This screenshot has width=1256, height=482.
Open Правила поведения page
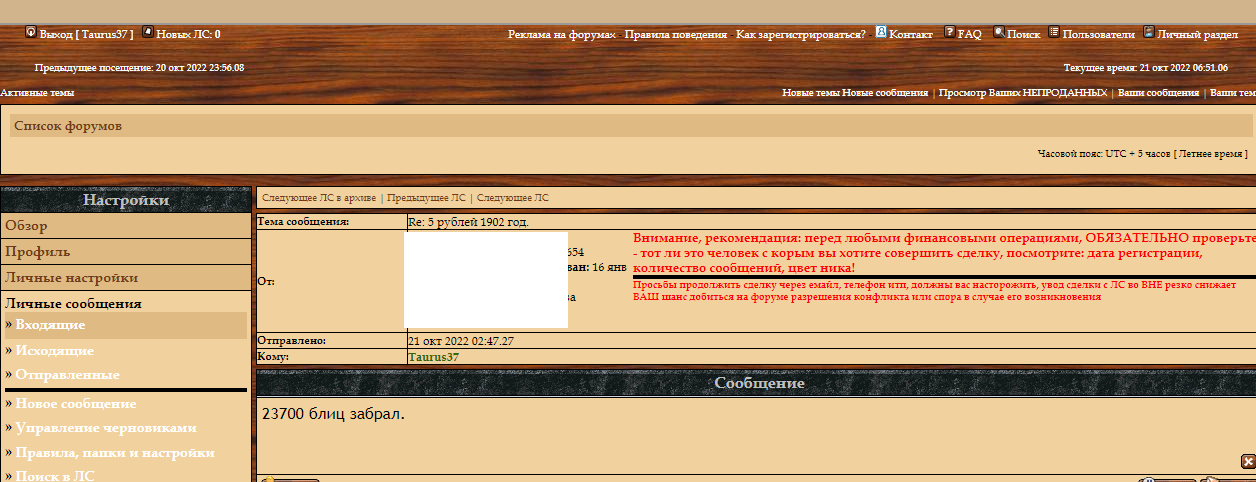pyautogui.click(x=676, y=34)
